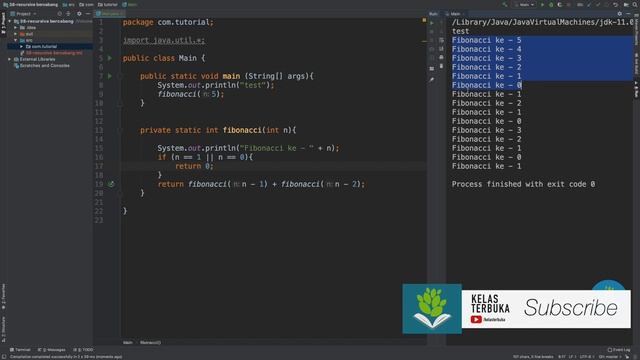
Task: Click the clear all trash icon in Run panel
Action: coord(441,66)
